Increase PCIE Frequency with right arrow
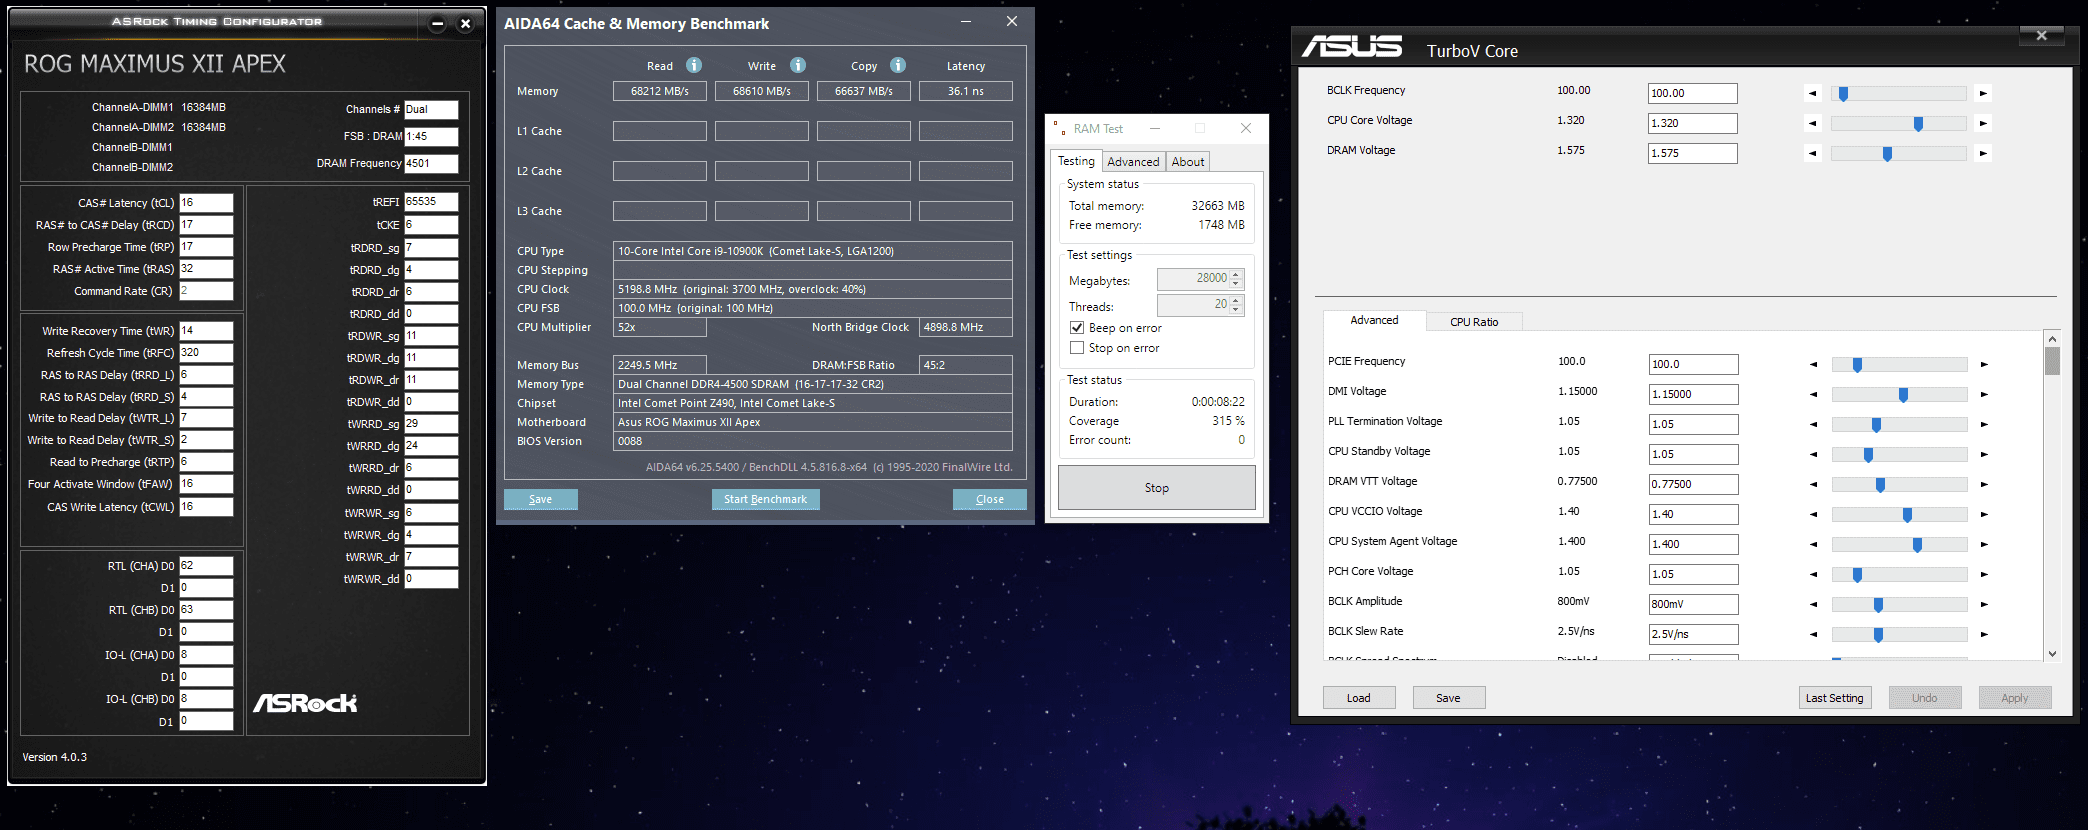This screenshot has width=2088, height=830. point(1984,365)
